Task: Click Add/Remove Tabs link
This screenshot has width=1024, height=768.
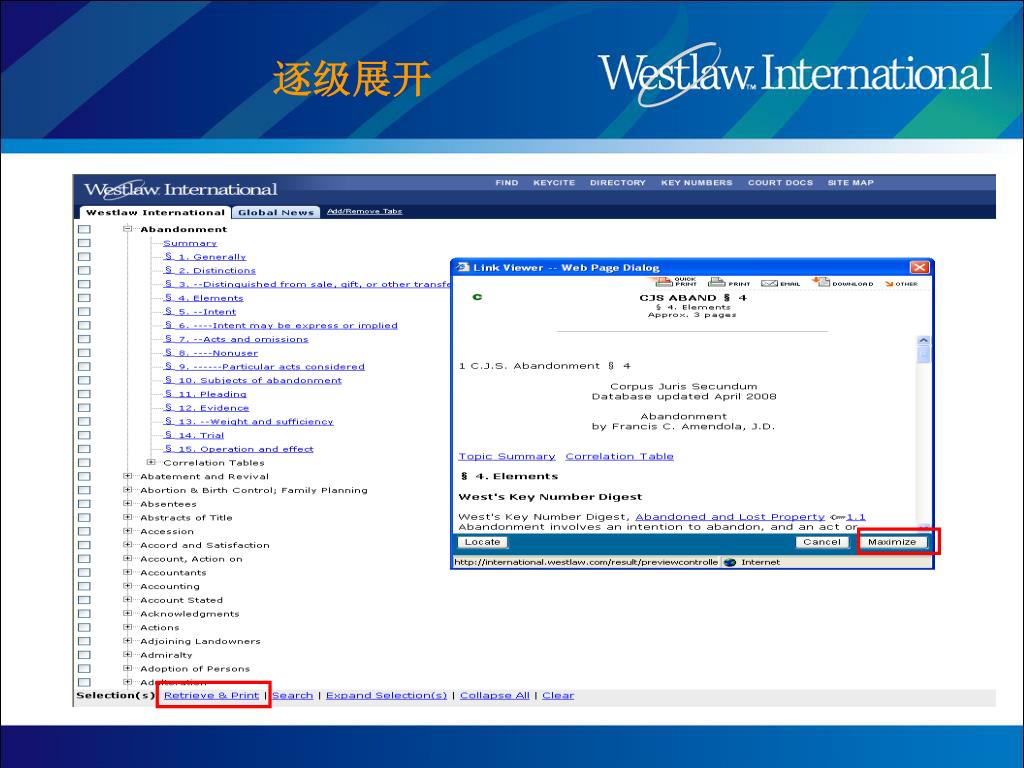Action: click(364, 211)
